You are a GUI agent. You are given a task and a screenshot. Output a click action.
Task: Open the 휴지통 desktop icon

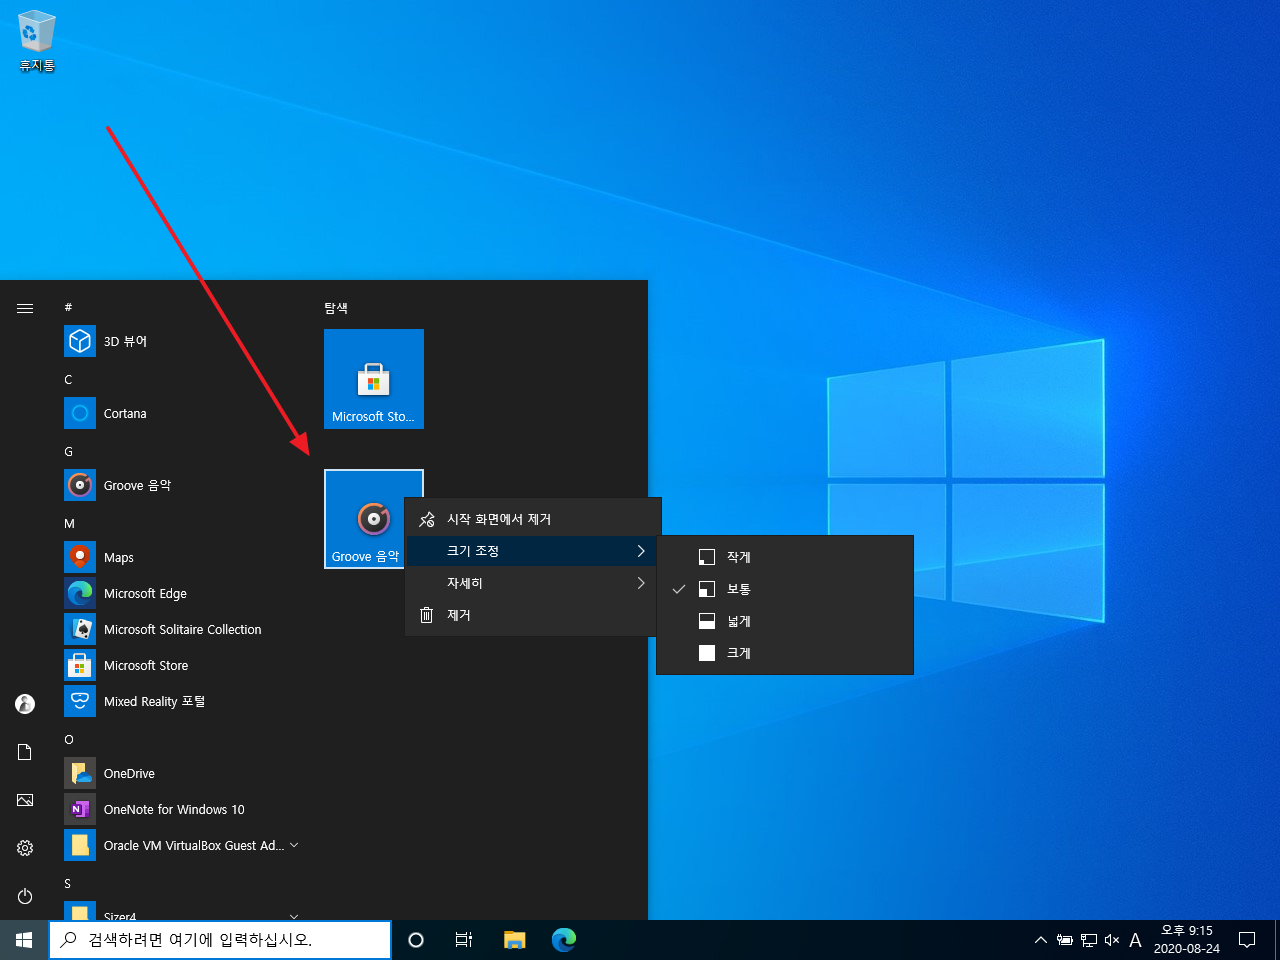[x=37, y=42]
